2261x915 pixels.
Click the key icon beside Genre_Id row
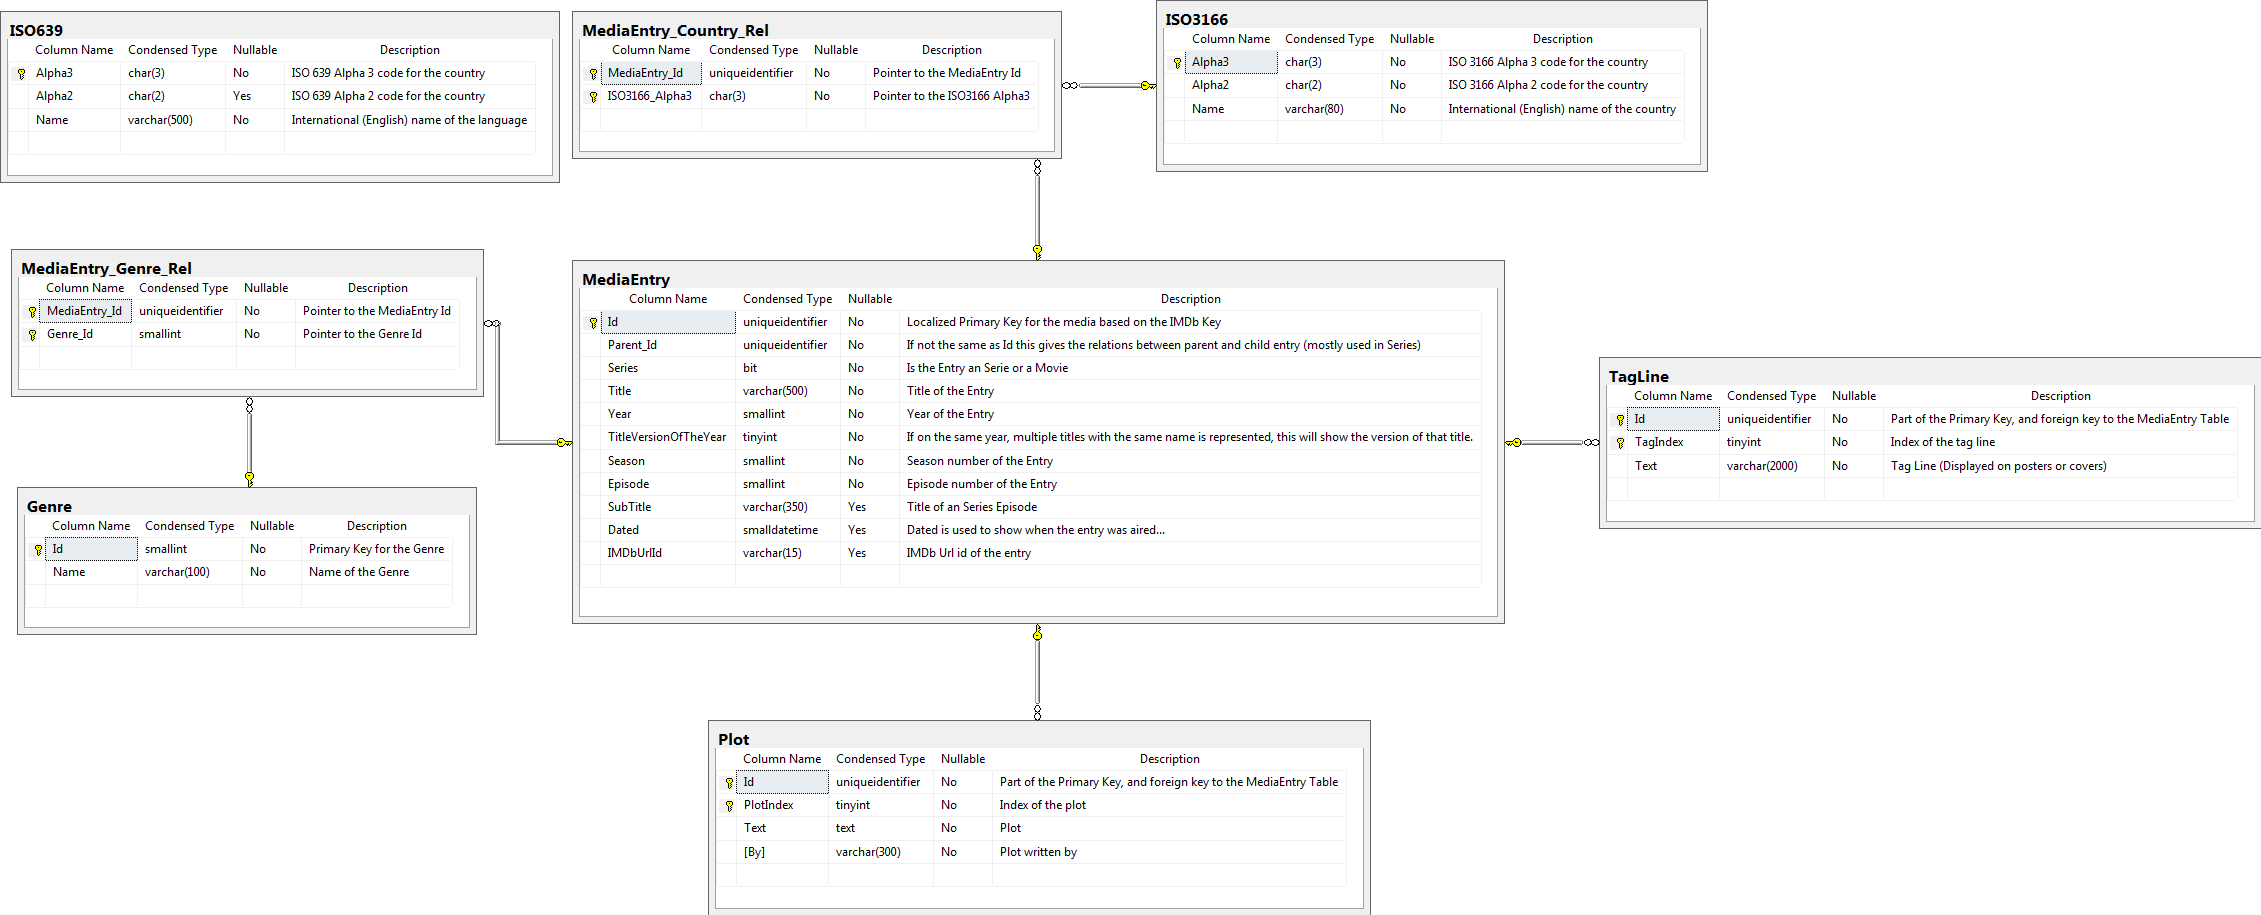(x=32, y=335)
